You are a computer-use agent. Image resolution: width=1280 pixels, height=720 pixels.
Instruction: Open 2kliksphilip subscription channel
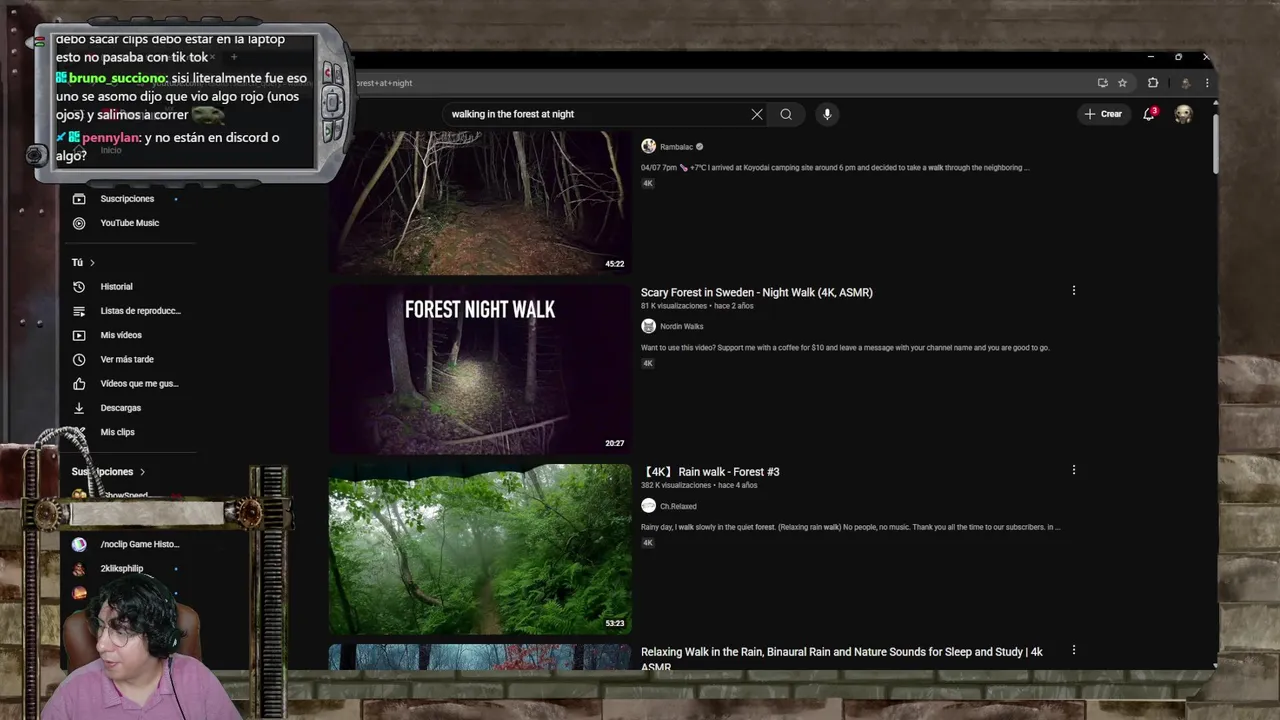tap(121, 568)
